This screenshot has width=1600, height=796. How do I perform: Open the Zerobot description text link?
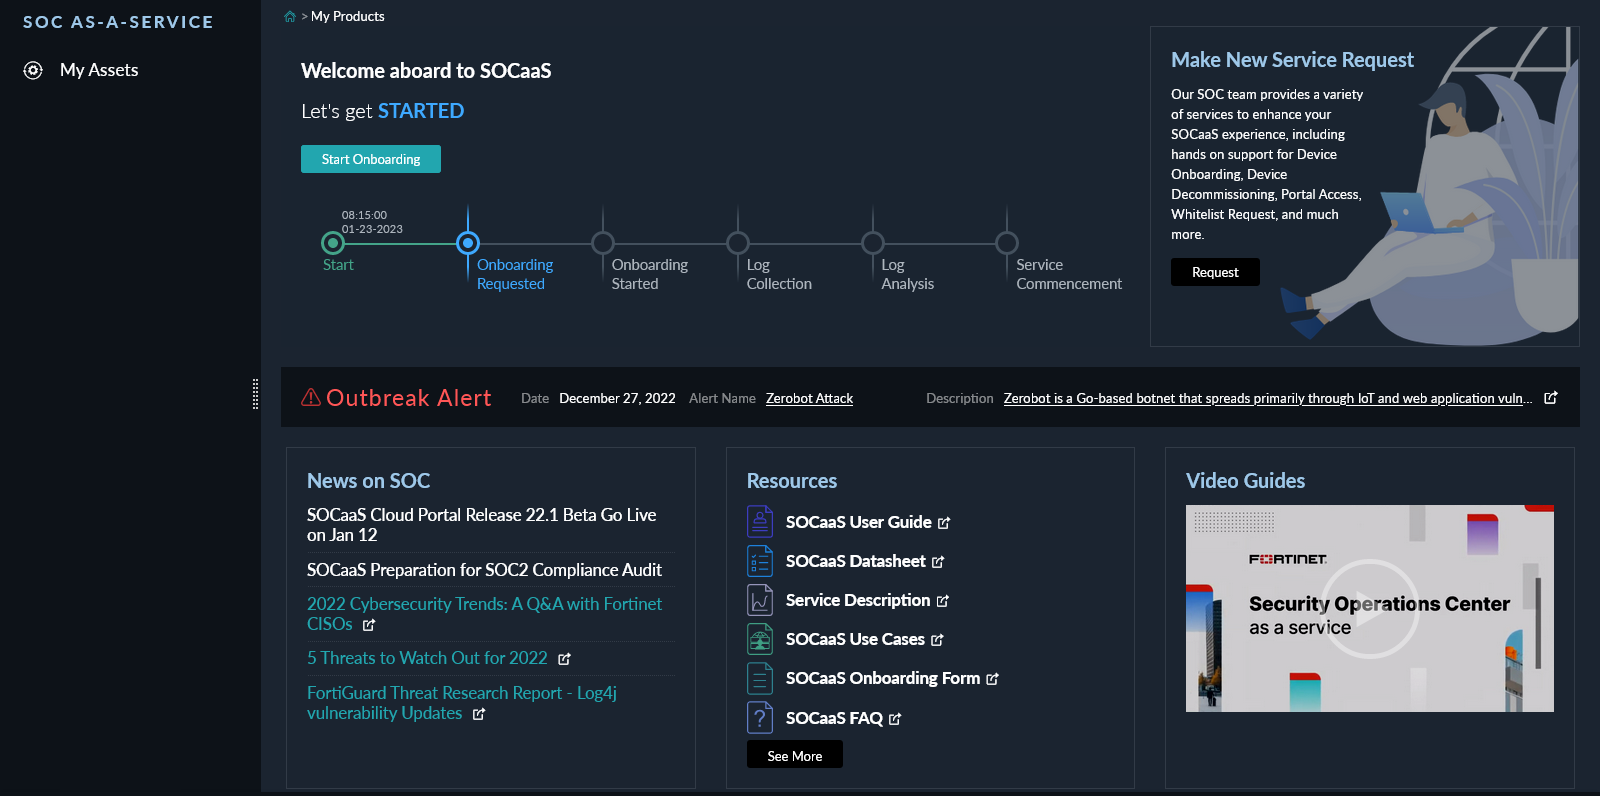click(1268, 398)
